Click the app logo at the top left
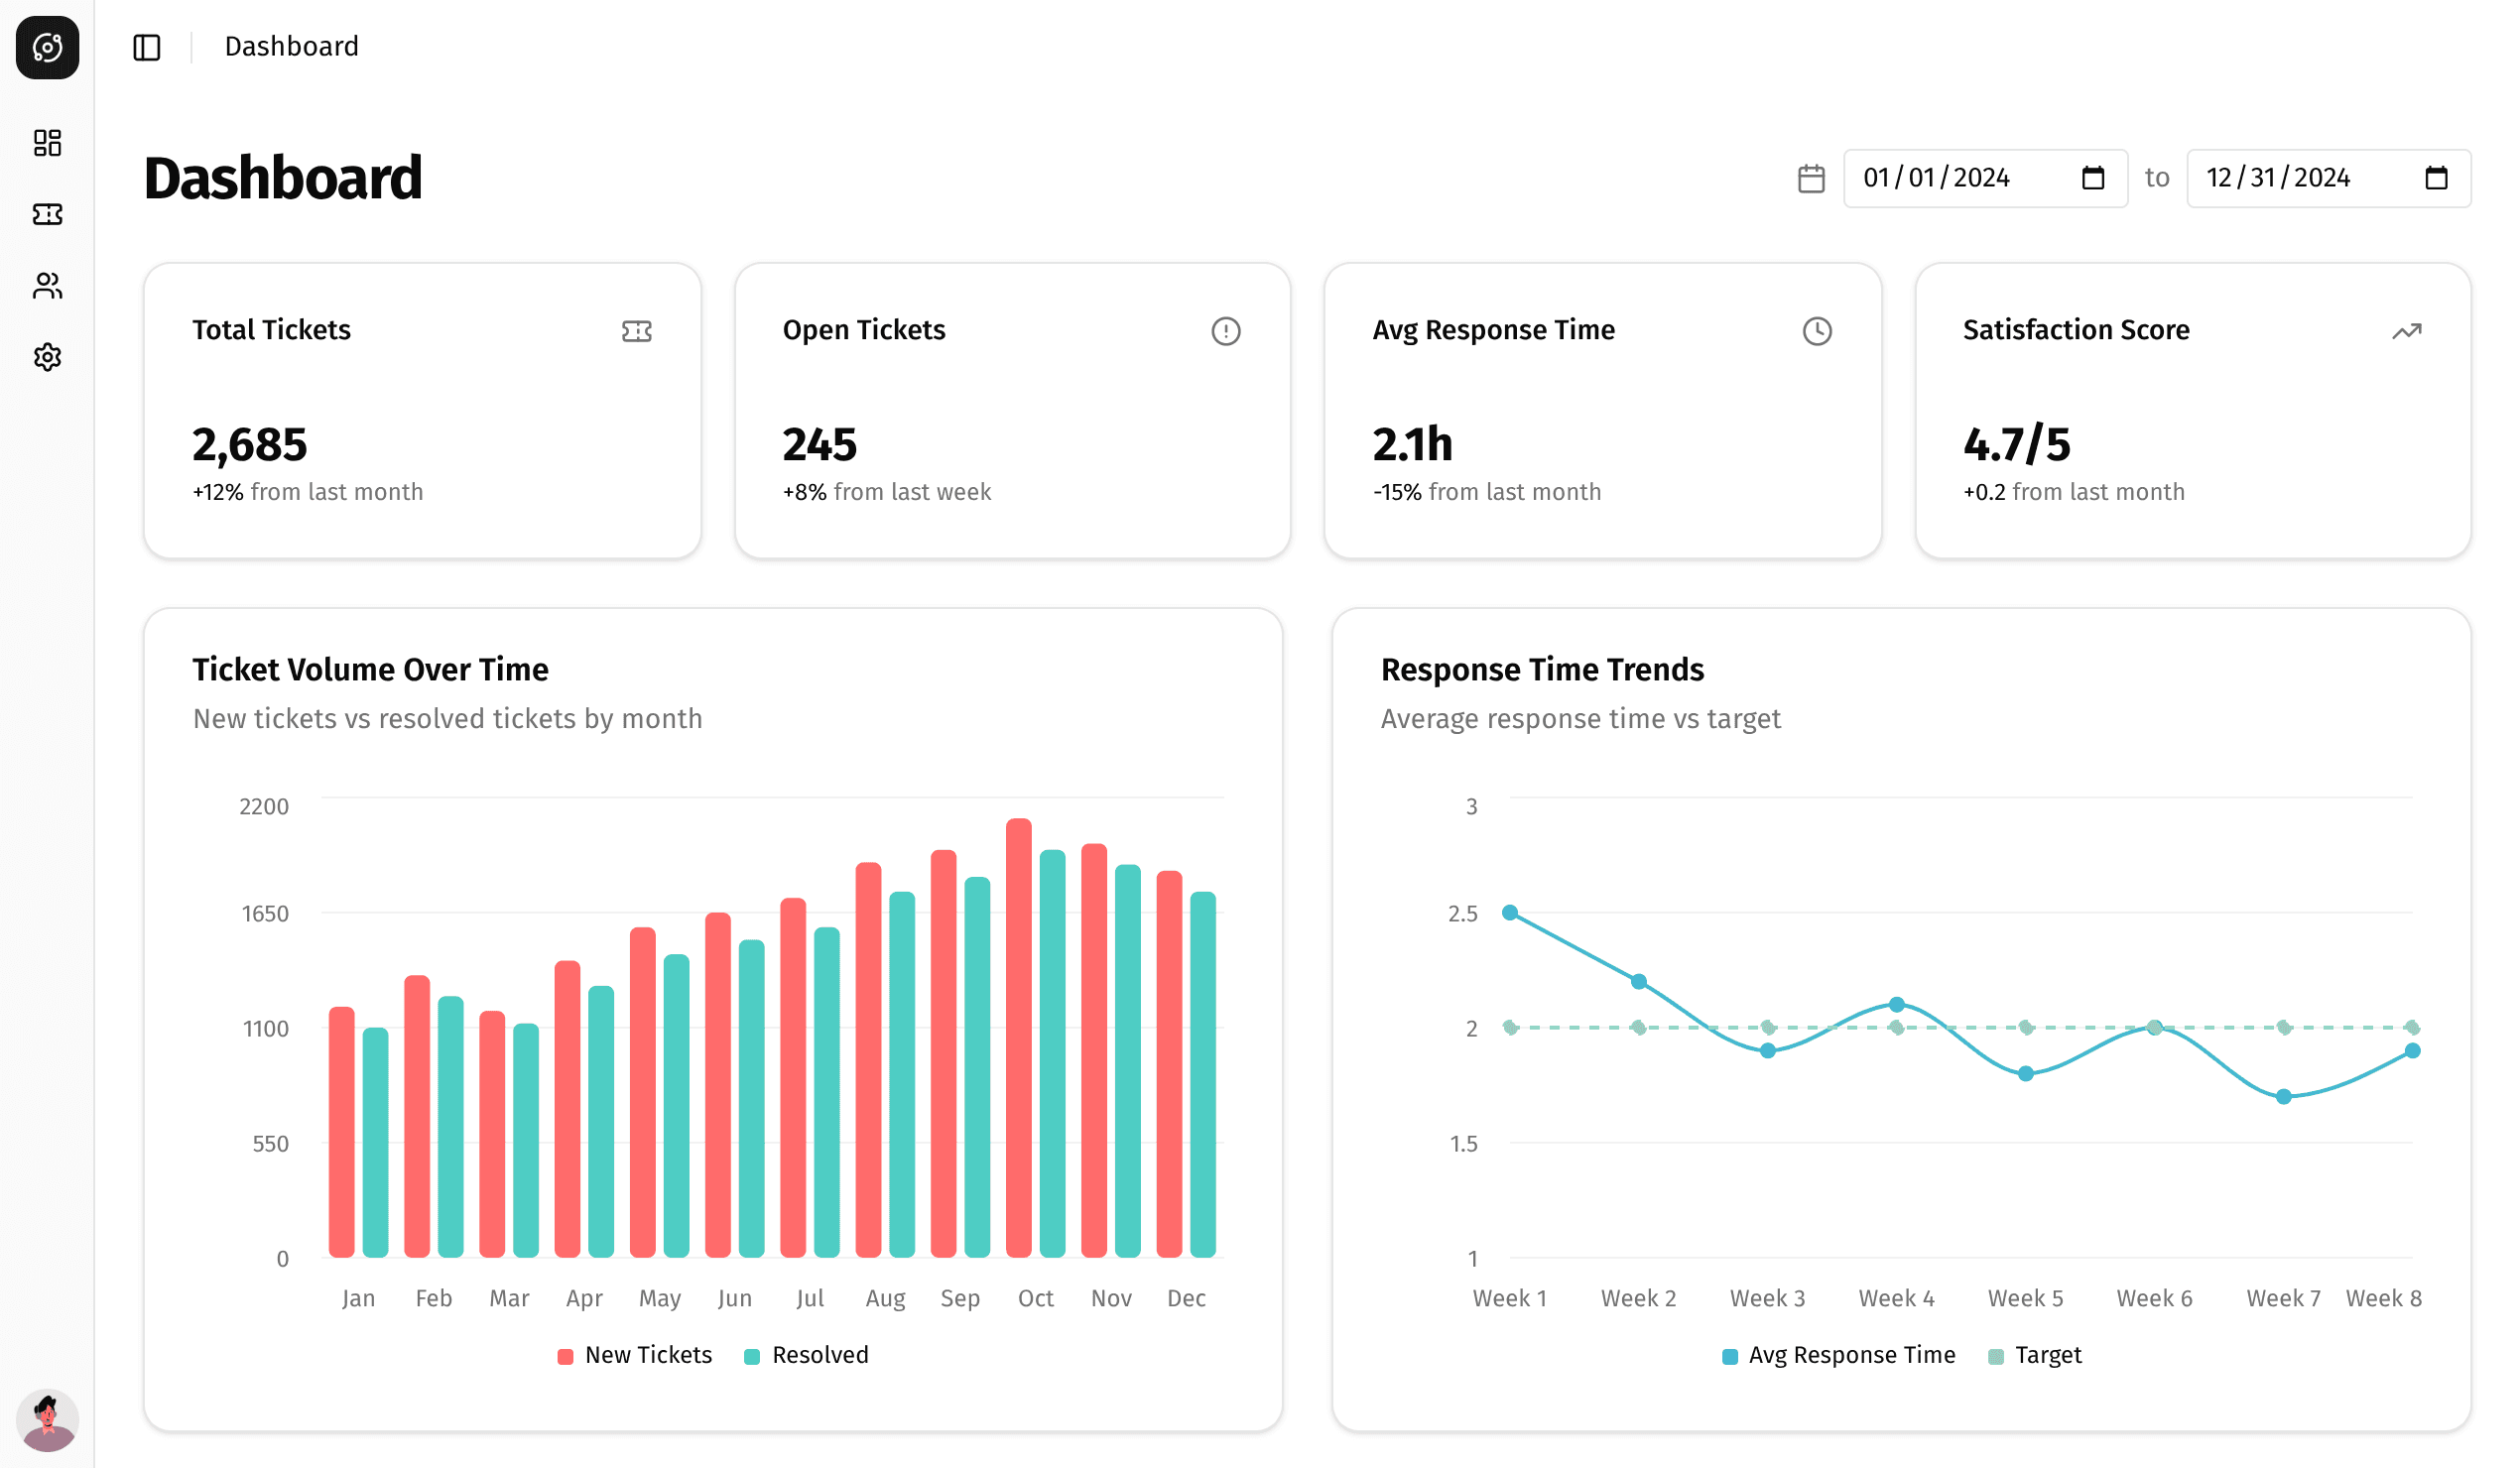 point(46,47)
